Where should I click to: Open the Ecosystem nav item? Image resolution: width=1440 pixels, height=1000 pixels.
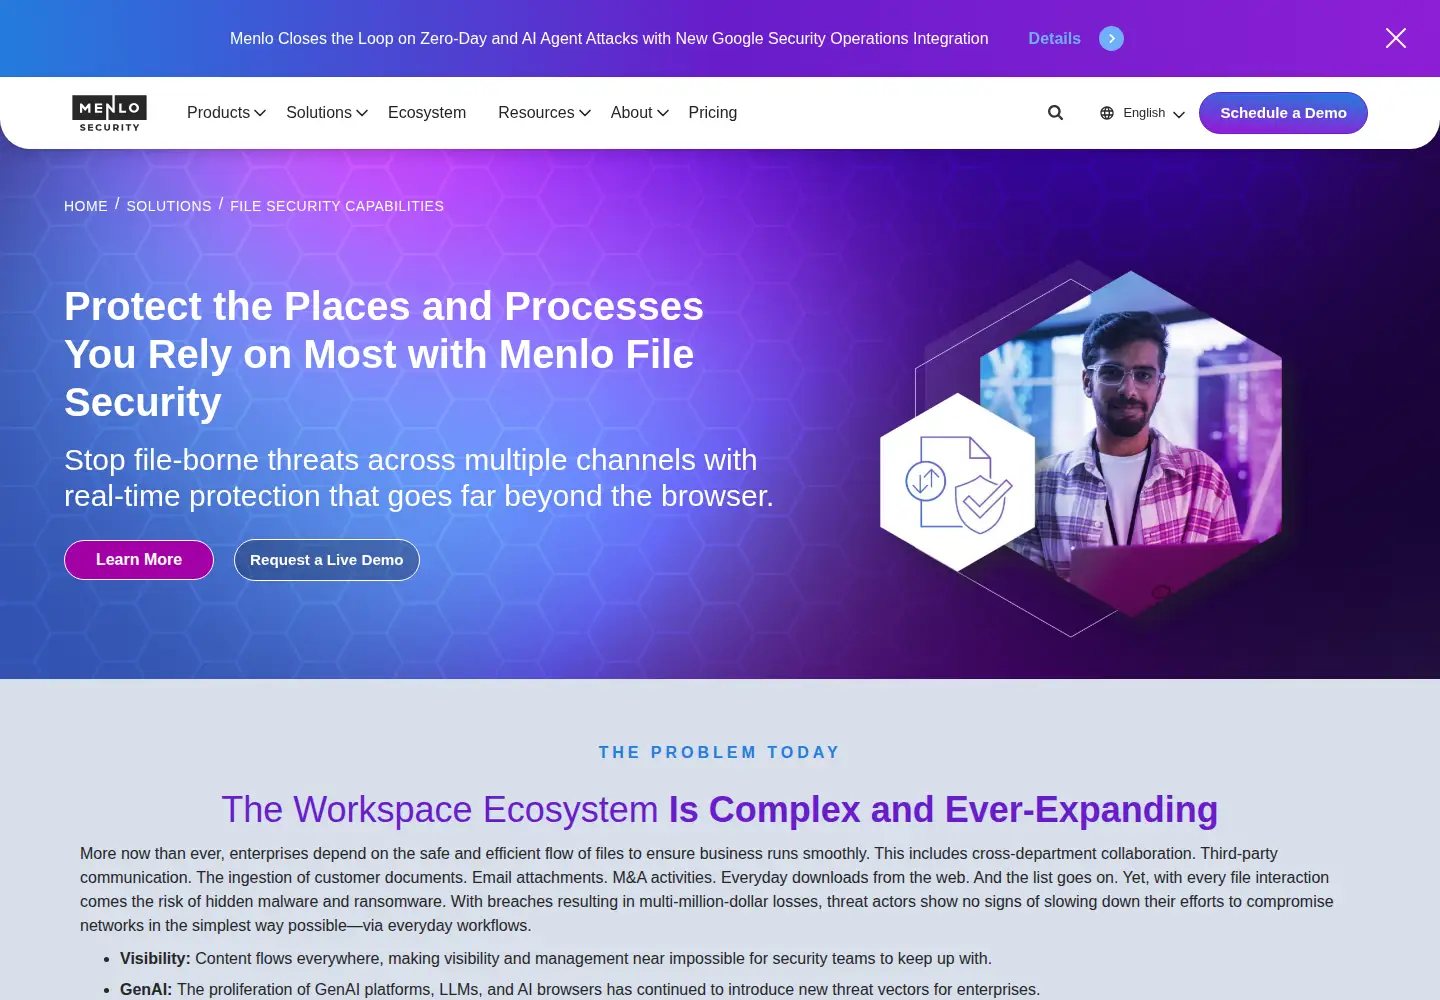(427, 113)
